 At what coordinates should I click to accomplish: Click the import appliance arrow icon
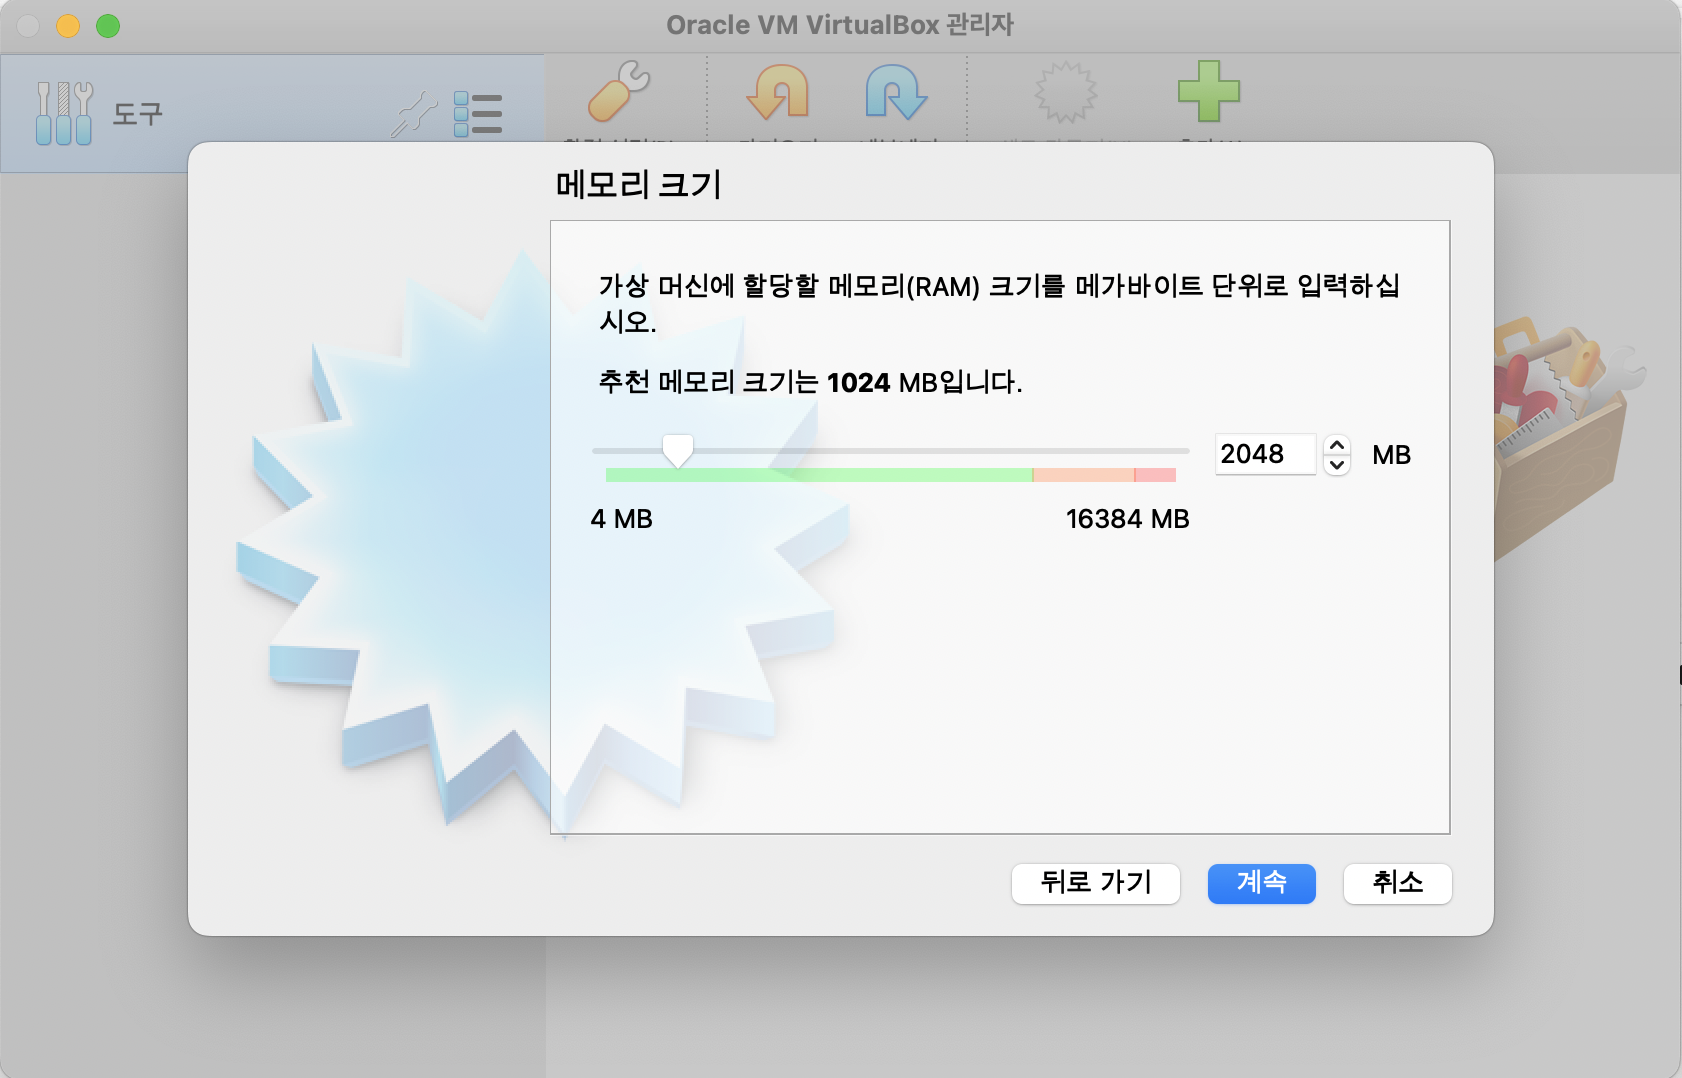pos(778,91)
